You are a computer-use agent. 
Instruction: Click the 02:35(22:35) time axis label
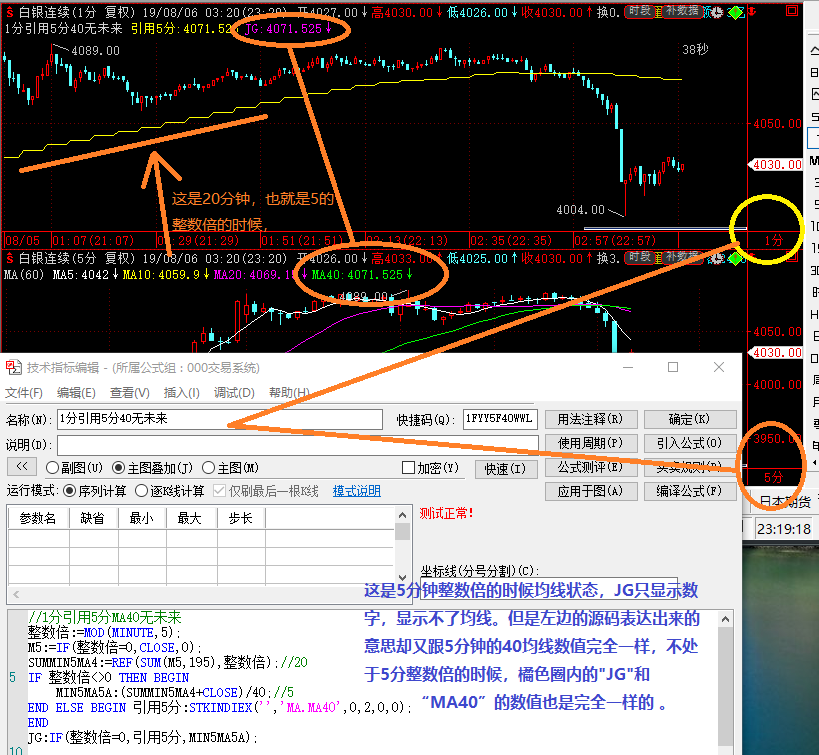point(511,241)
